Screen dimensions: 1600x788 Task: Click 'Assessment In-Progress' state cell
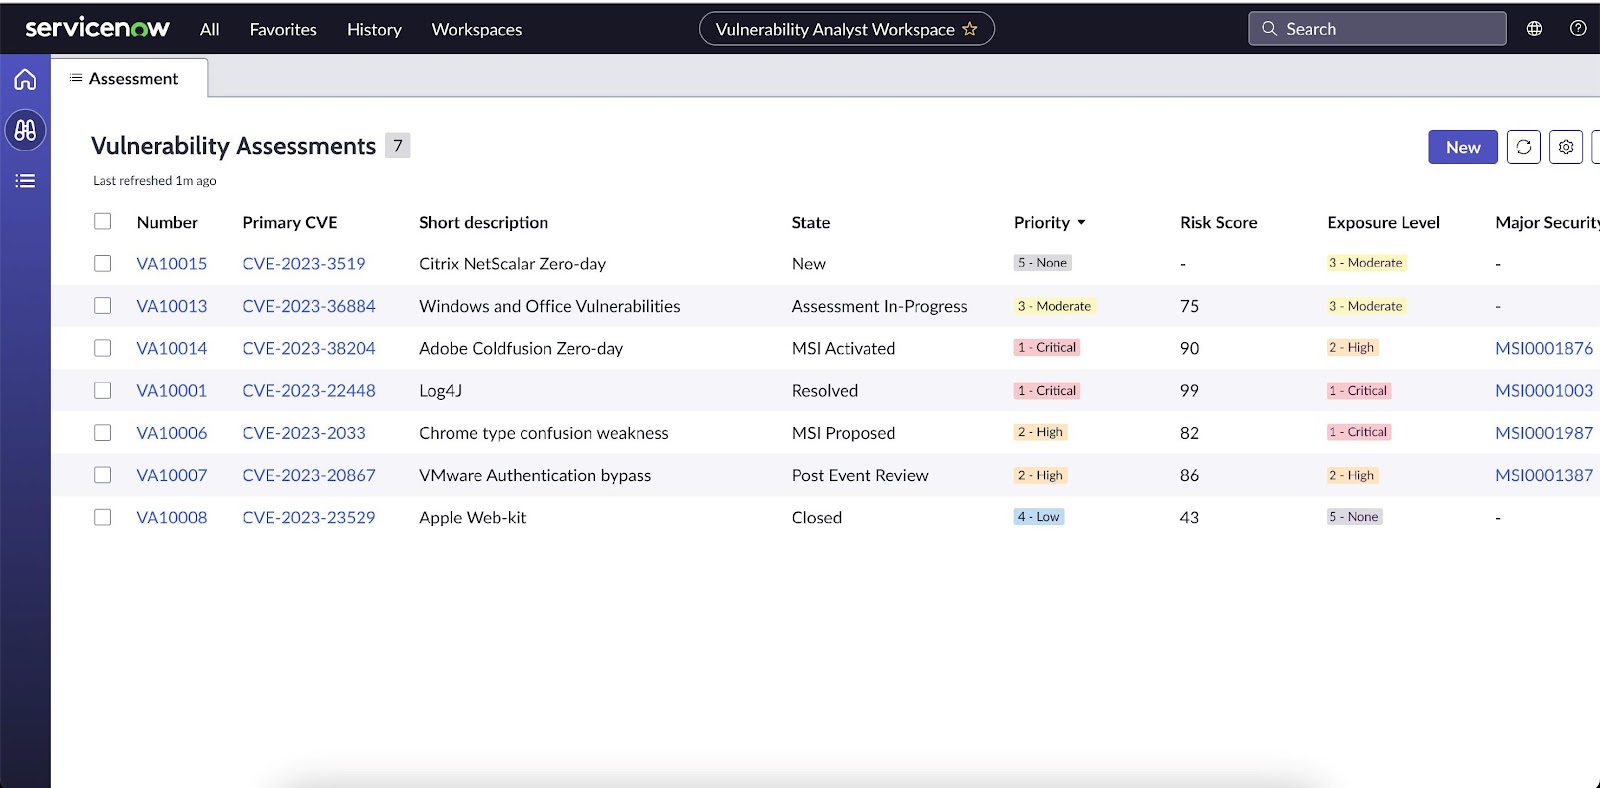click(x=879, y=306)
